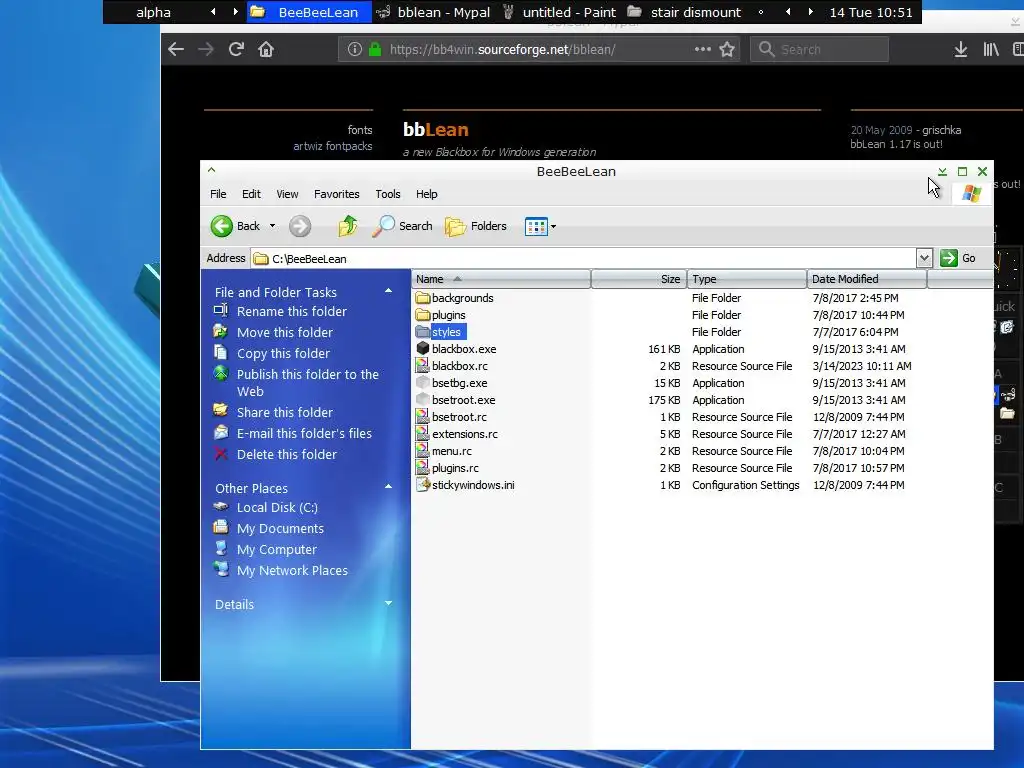Click the clock showing 14 Tue 10:51

point(871,12)
